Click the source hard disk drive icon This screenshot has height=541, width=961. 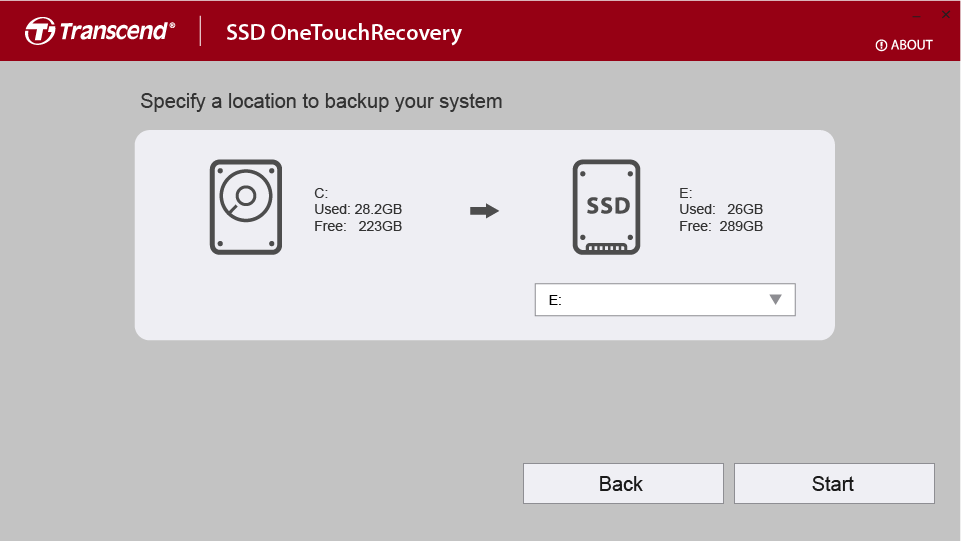click(246, 207)
